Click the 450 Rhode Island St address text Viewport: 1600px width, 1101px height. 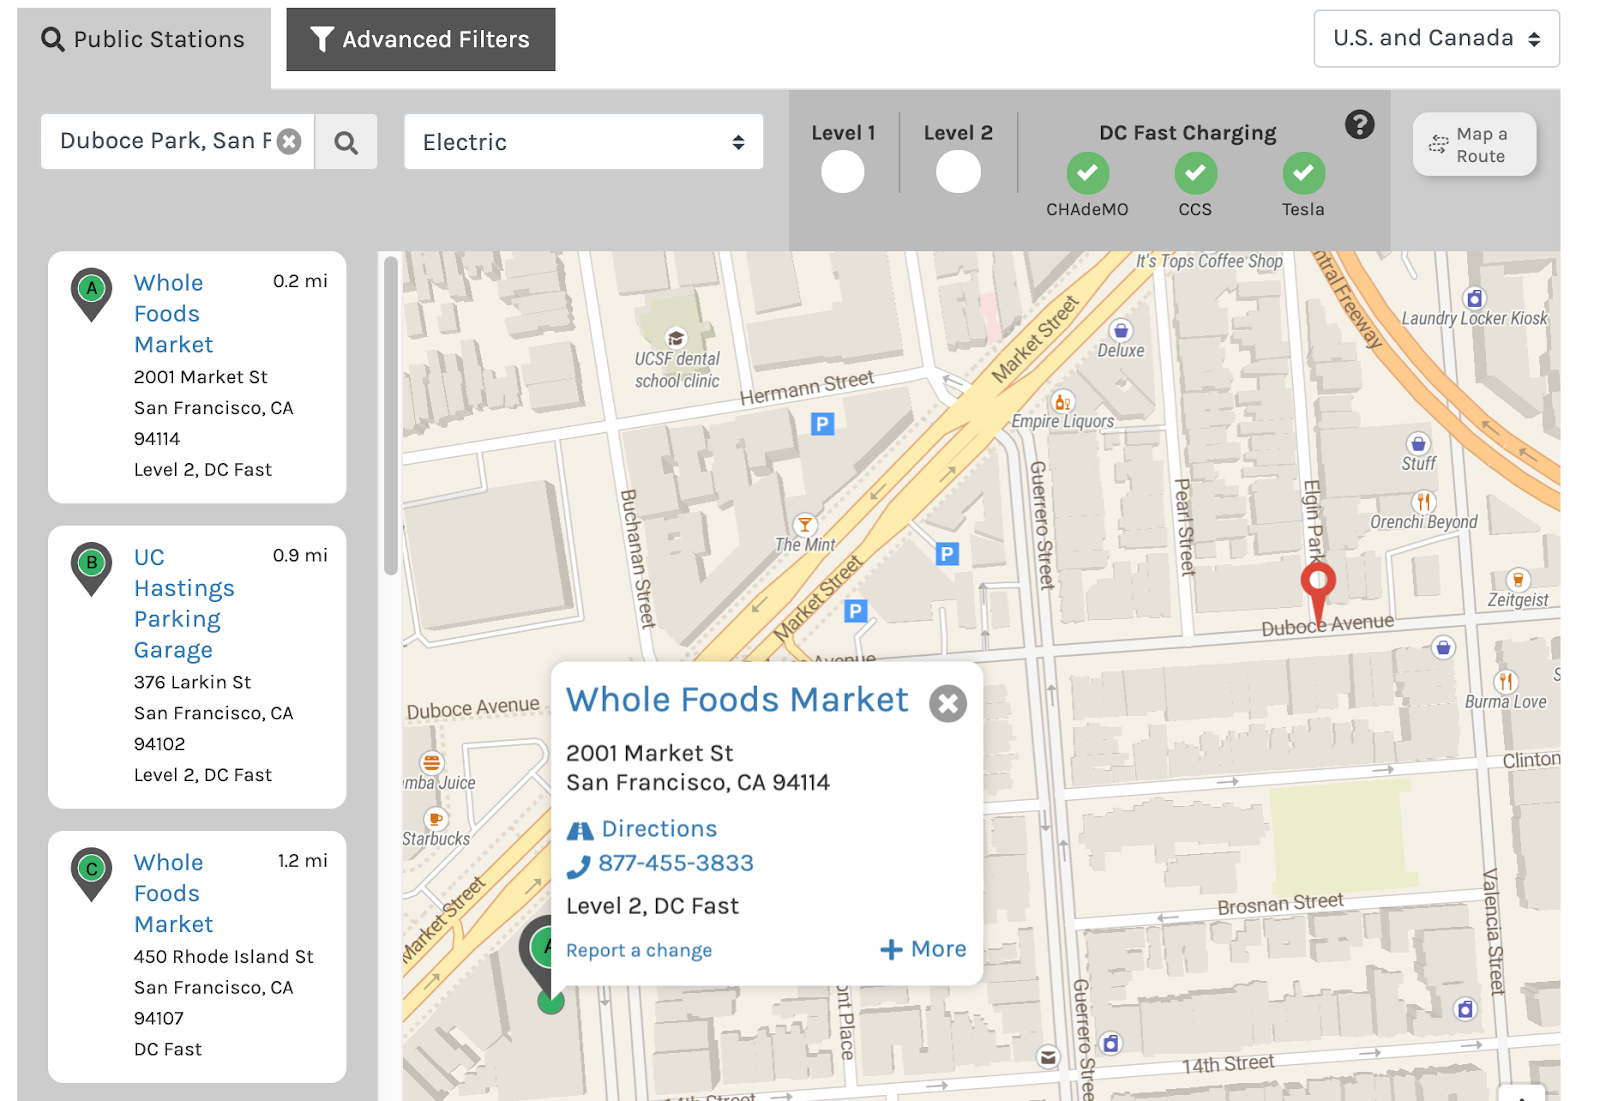(224, 957)
